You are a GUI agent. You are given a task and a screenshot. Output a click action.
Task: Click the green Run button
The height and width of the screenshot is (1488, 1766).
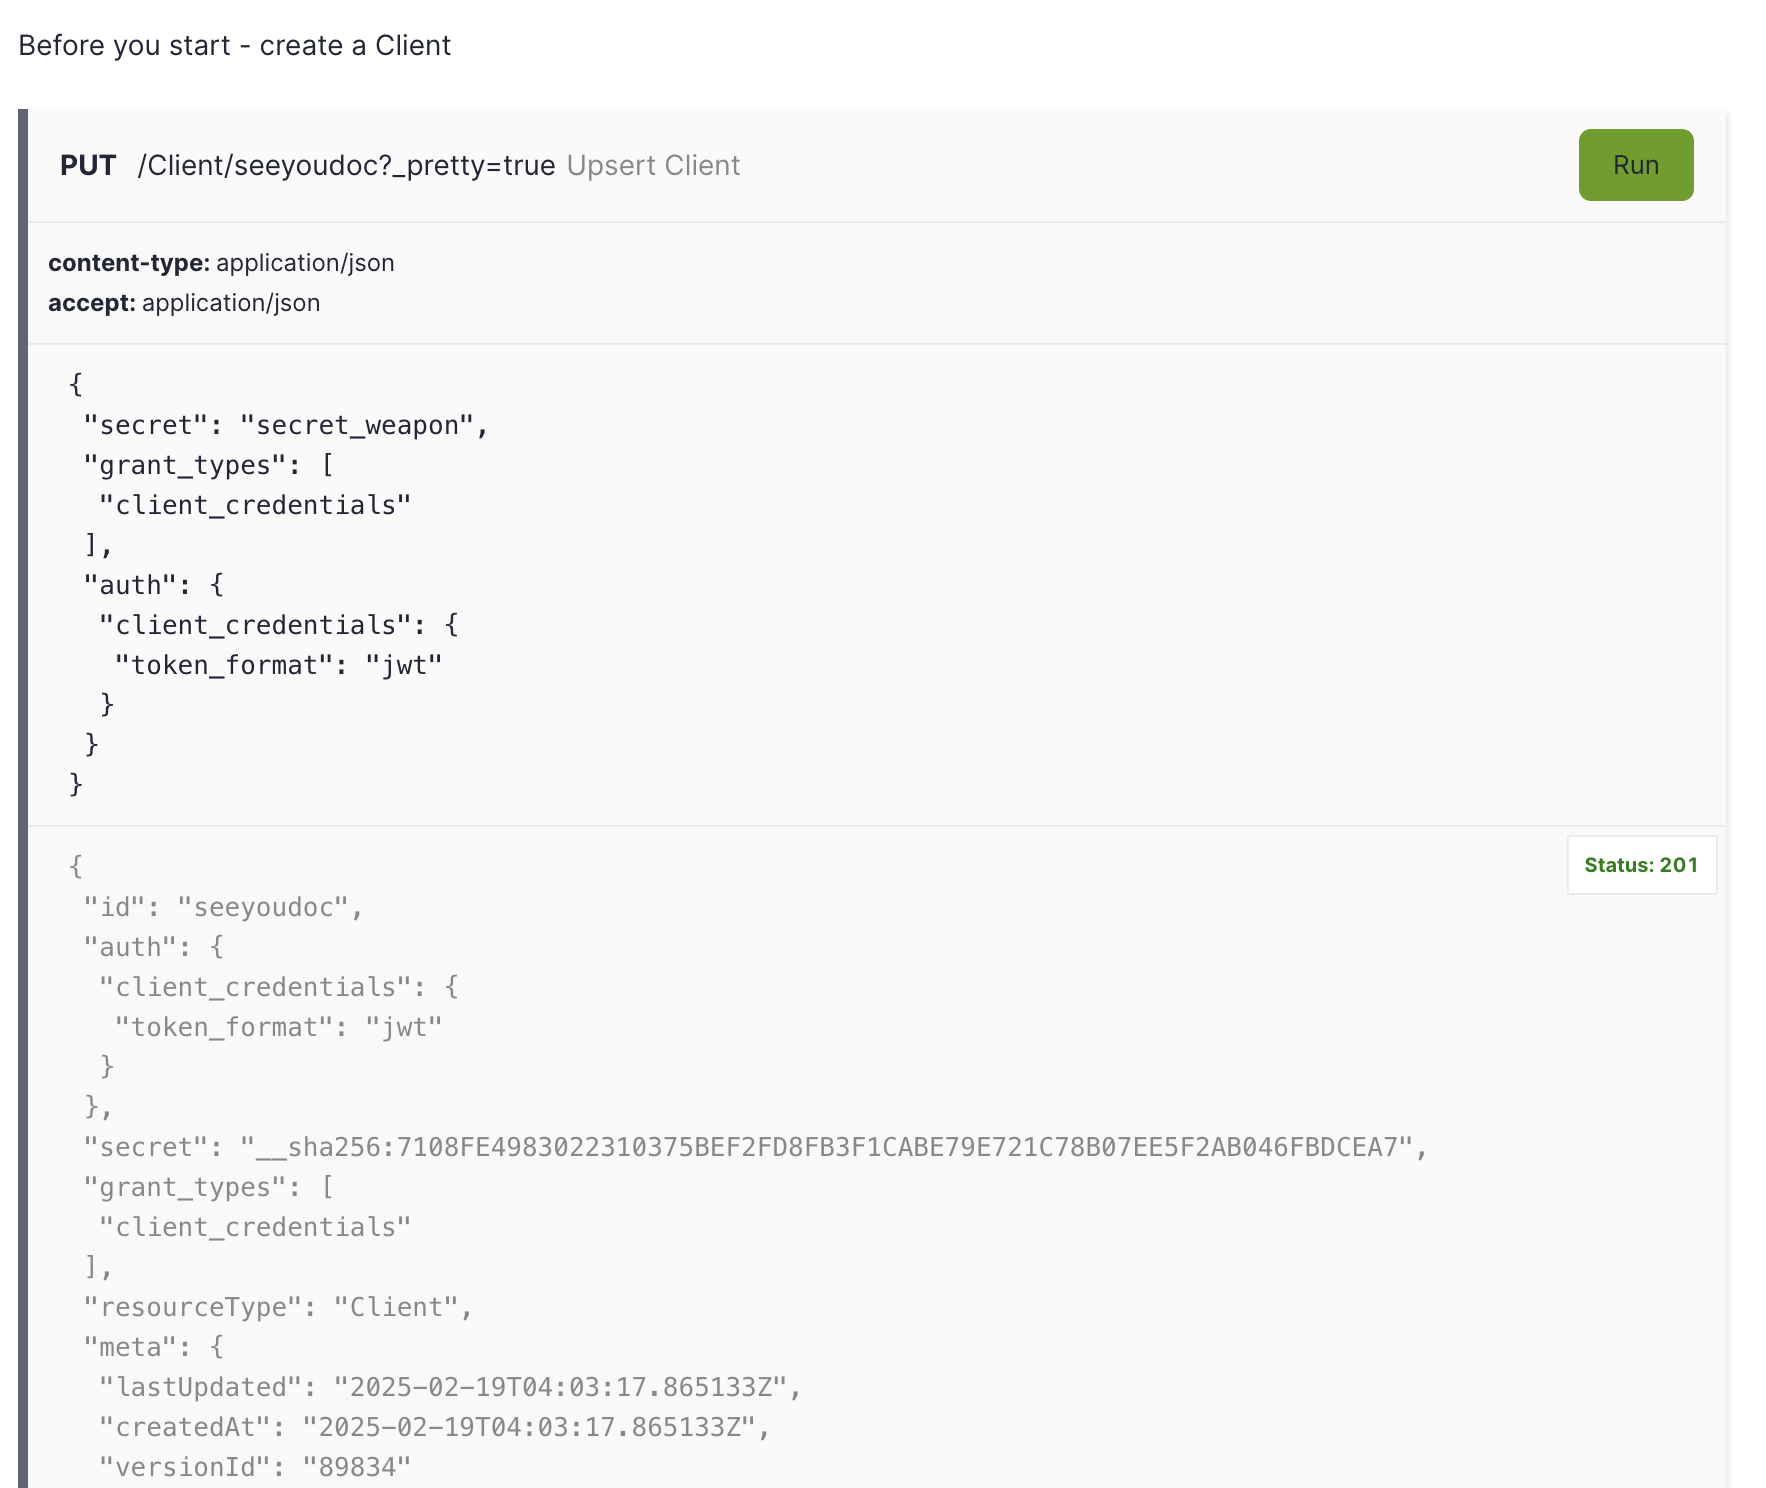(1635, 165)
